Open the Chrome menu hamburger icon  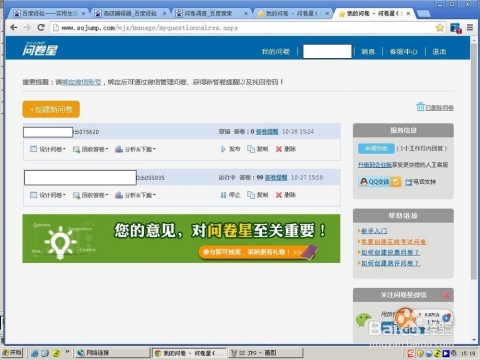(x=470, y=27)
